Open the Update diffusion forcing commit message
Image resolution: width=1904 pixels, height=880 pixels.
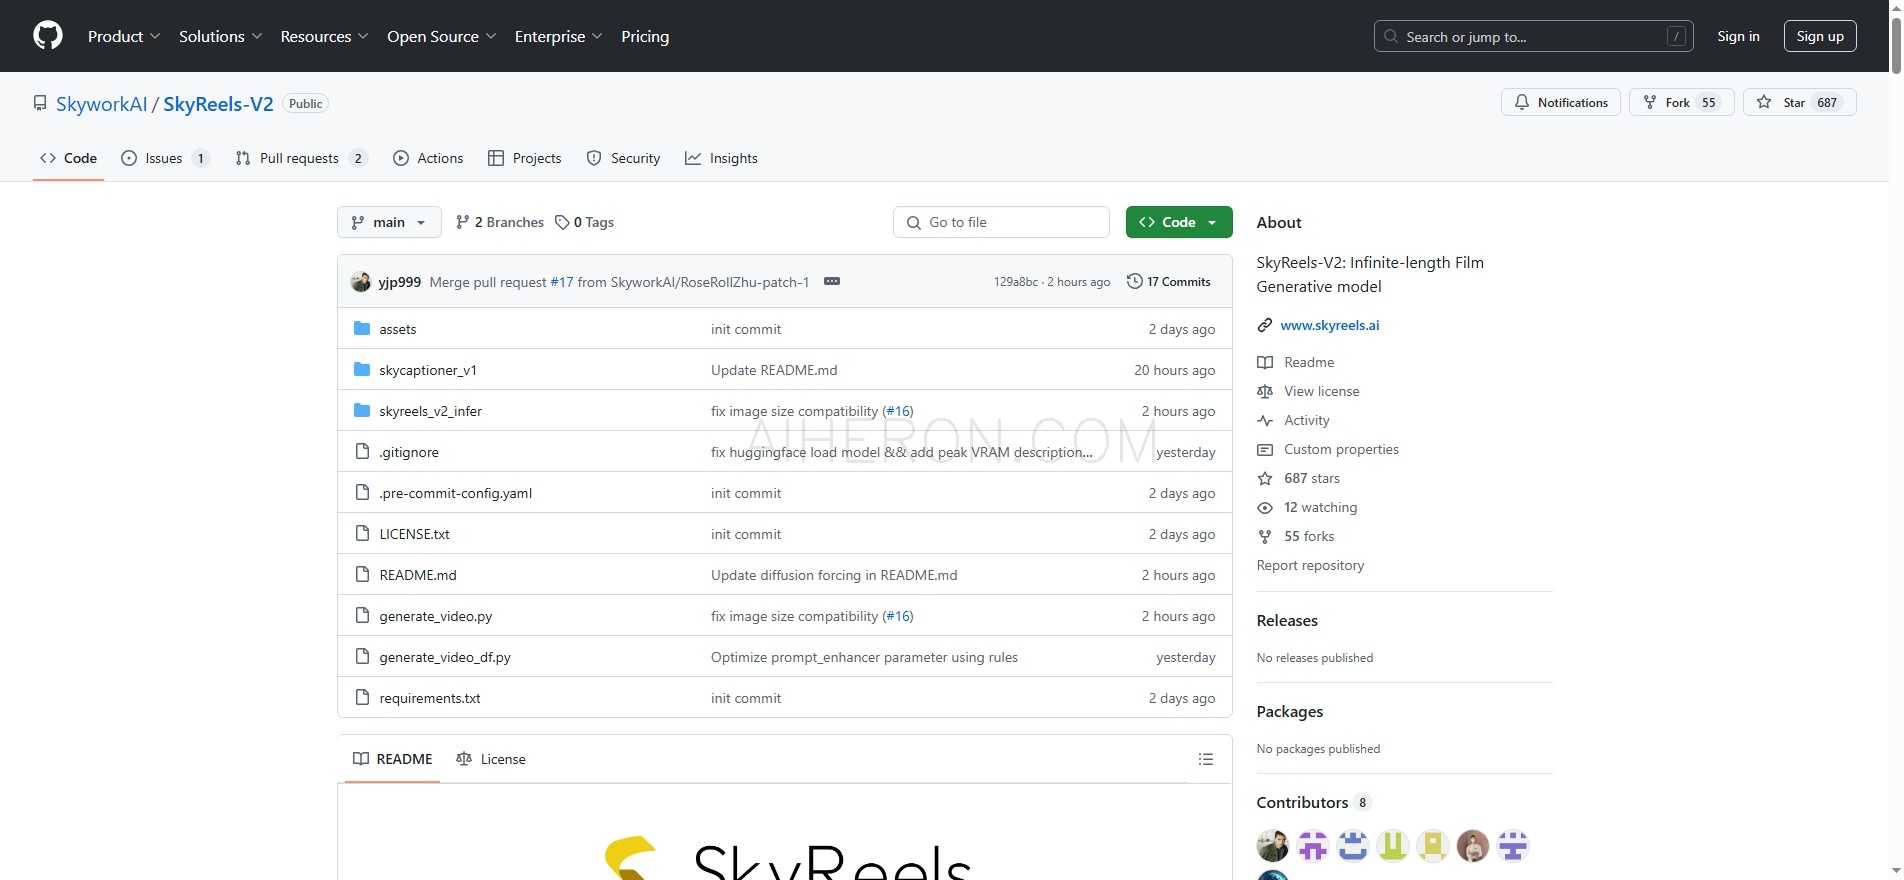click(834, 575)
